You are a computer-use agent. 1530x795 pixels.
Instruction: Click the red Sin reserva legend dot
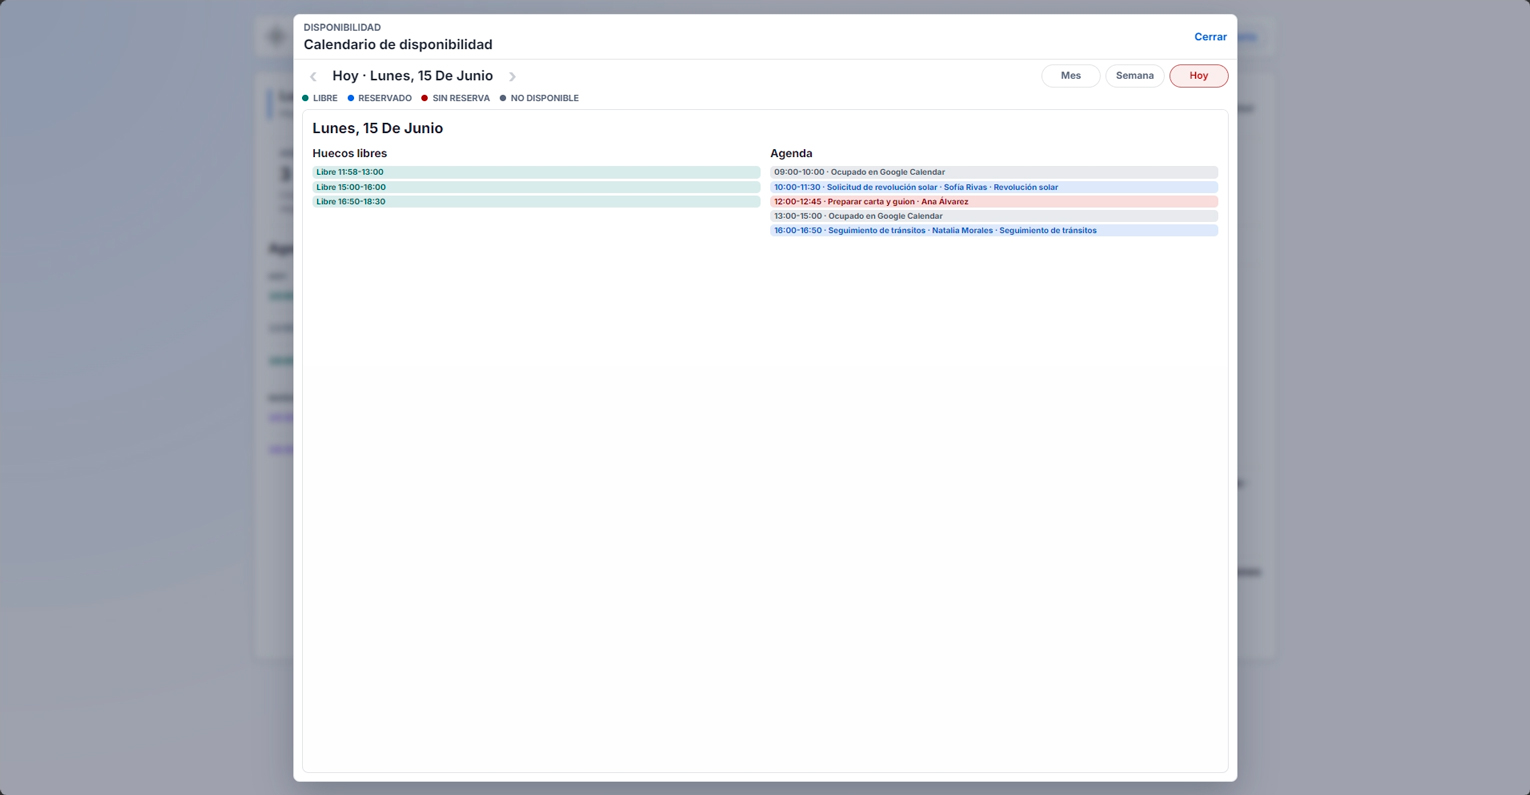coord(424,98)
